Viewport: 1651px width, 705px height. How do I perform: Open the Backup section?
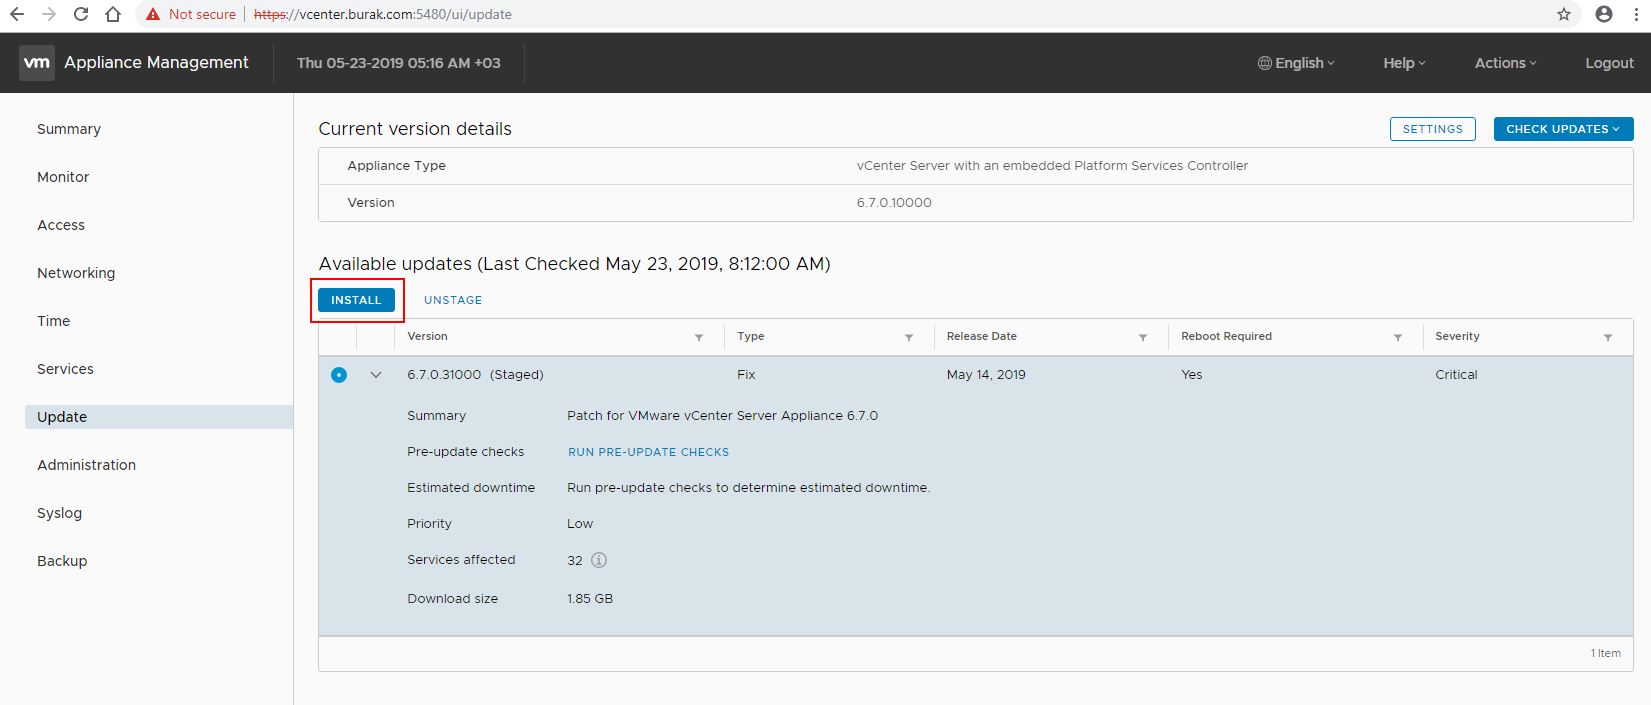pyautogui.click(x=62, y=561)
